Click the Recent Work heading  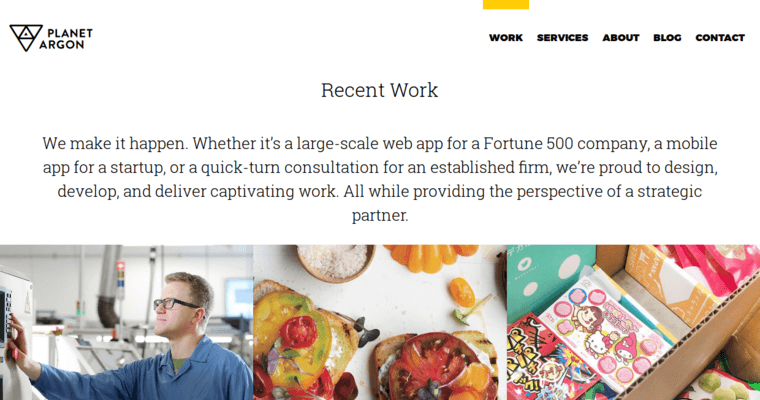379,90
